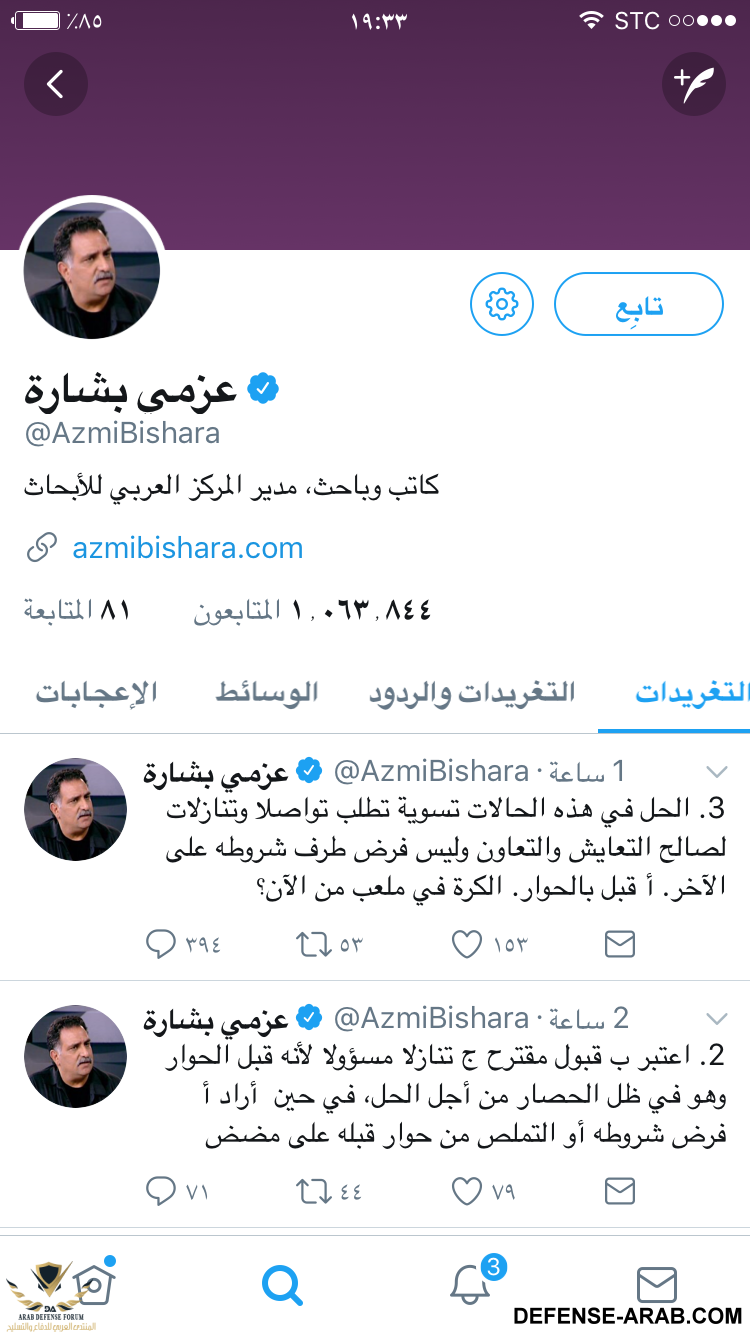This screenshot has width=750, height=1334.
Task: Switch to الوسائط media tab
Action: 267,693
